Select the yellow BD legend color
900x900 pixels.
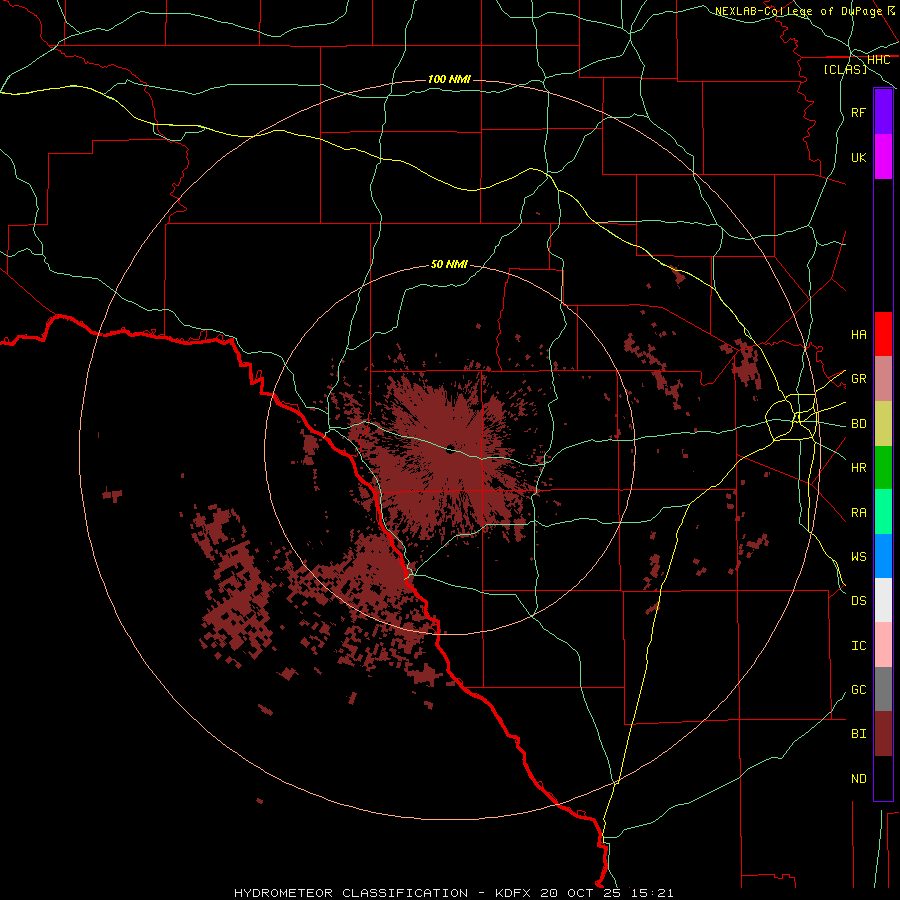883,424
